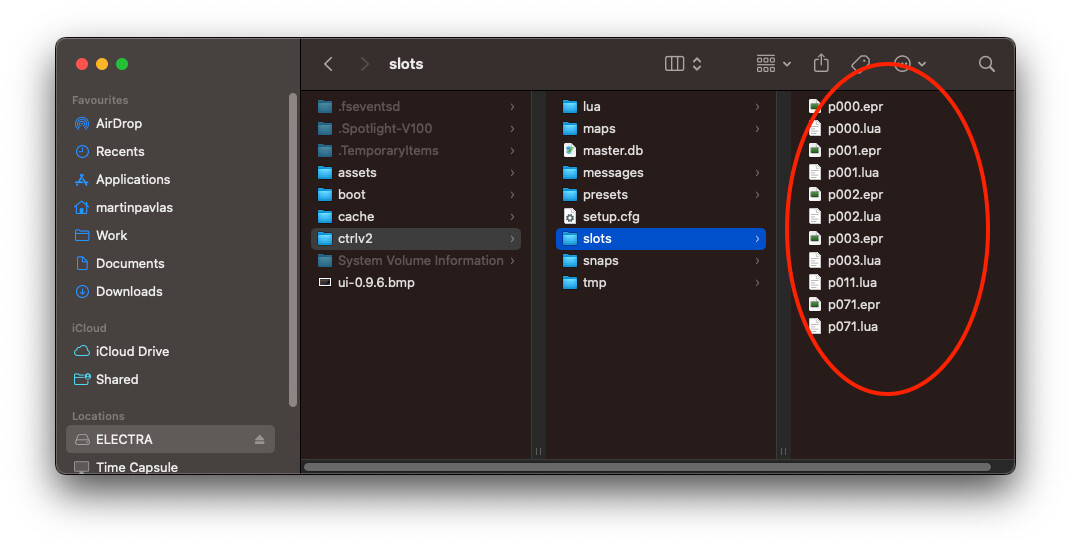1071x548 pixels.
Task: Switch view using column view icon
Action: point(674,64)
